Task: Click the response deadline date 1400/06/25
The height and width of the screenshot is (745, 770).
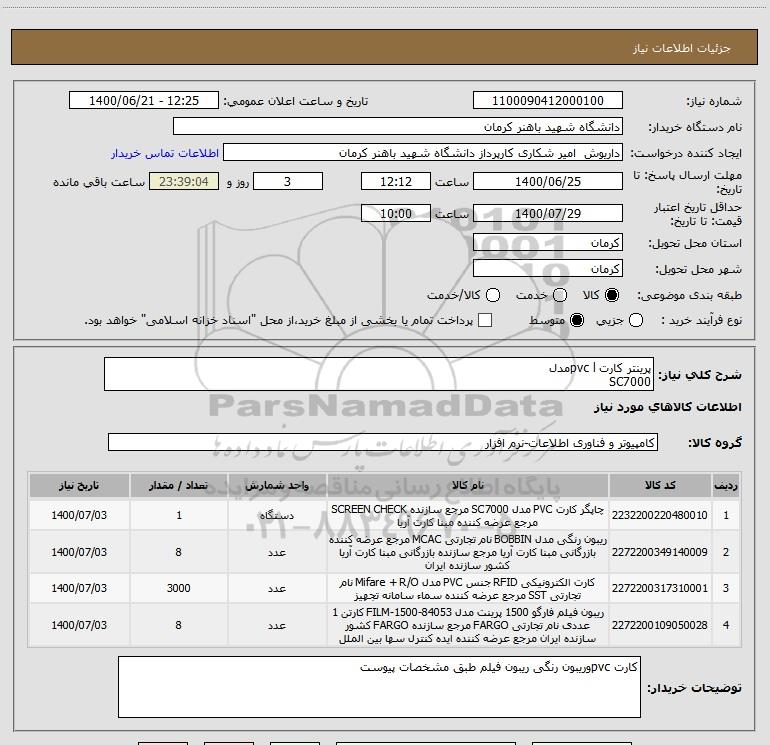Action: (x=548, y=181)
